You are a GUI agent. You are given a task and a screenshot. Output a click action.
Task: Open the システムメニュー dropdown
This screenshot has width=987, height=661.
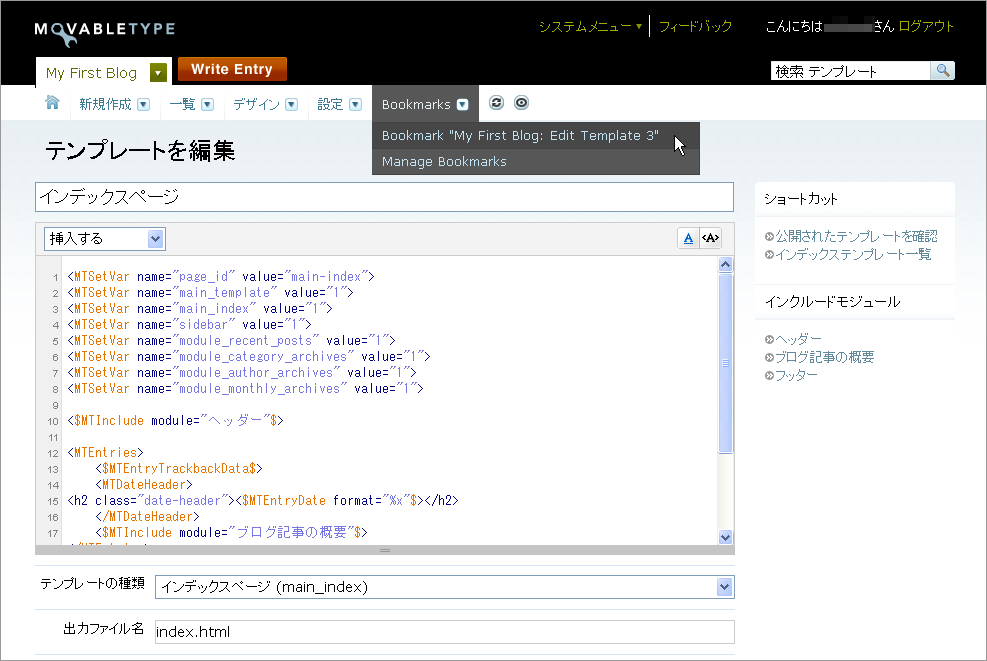tap(590, 26)
